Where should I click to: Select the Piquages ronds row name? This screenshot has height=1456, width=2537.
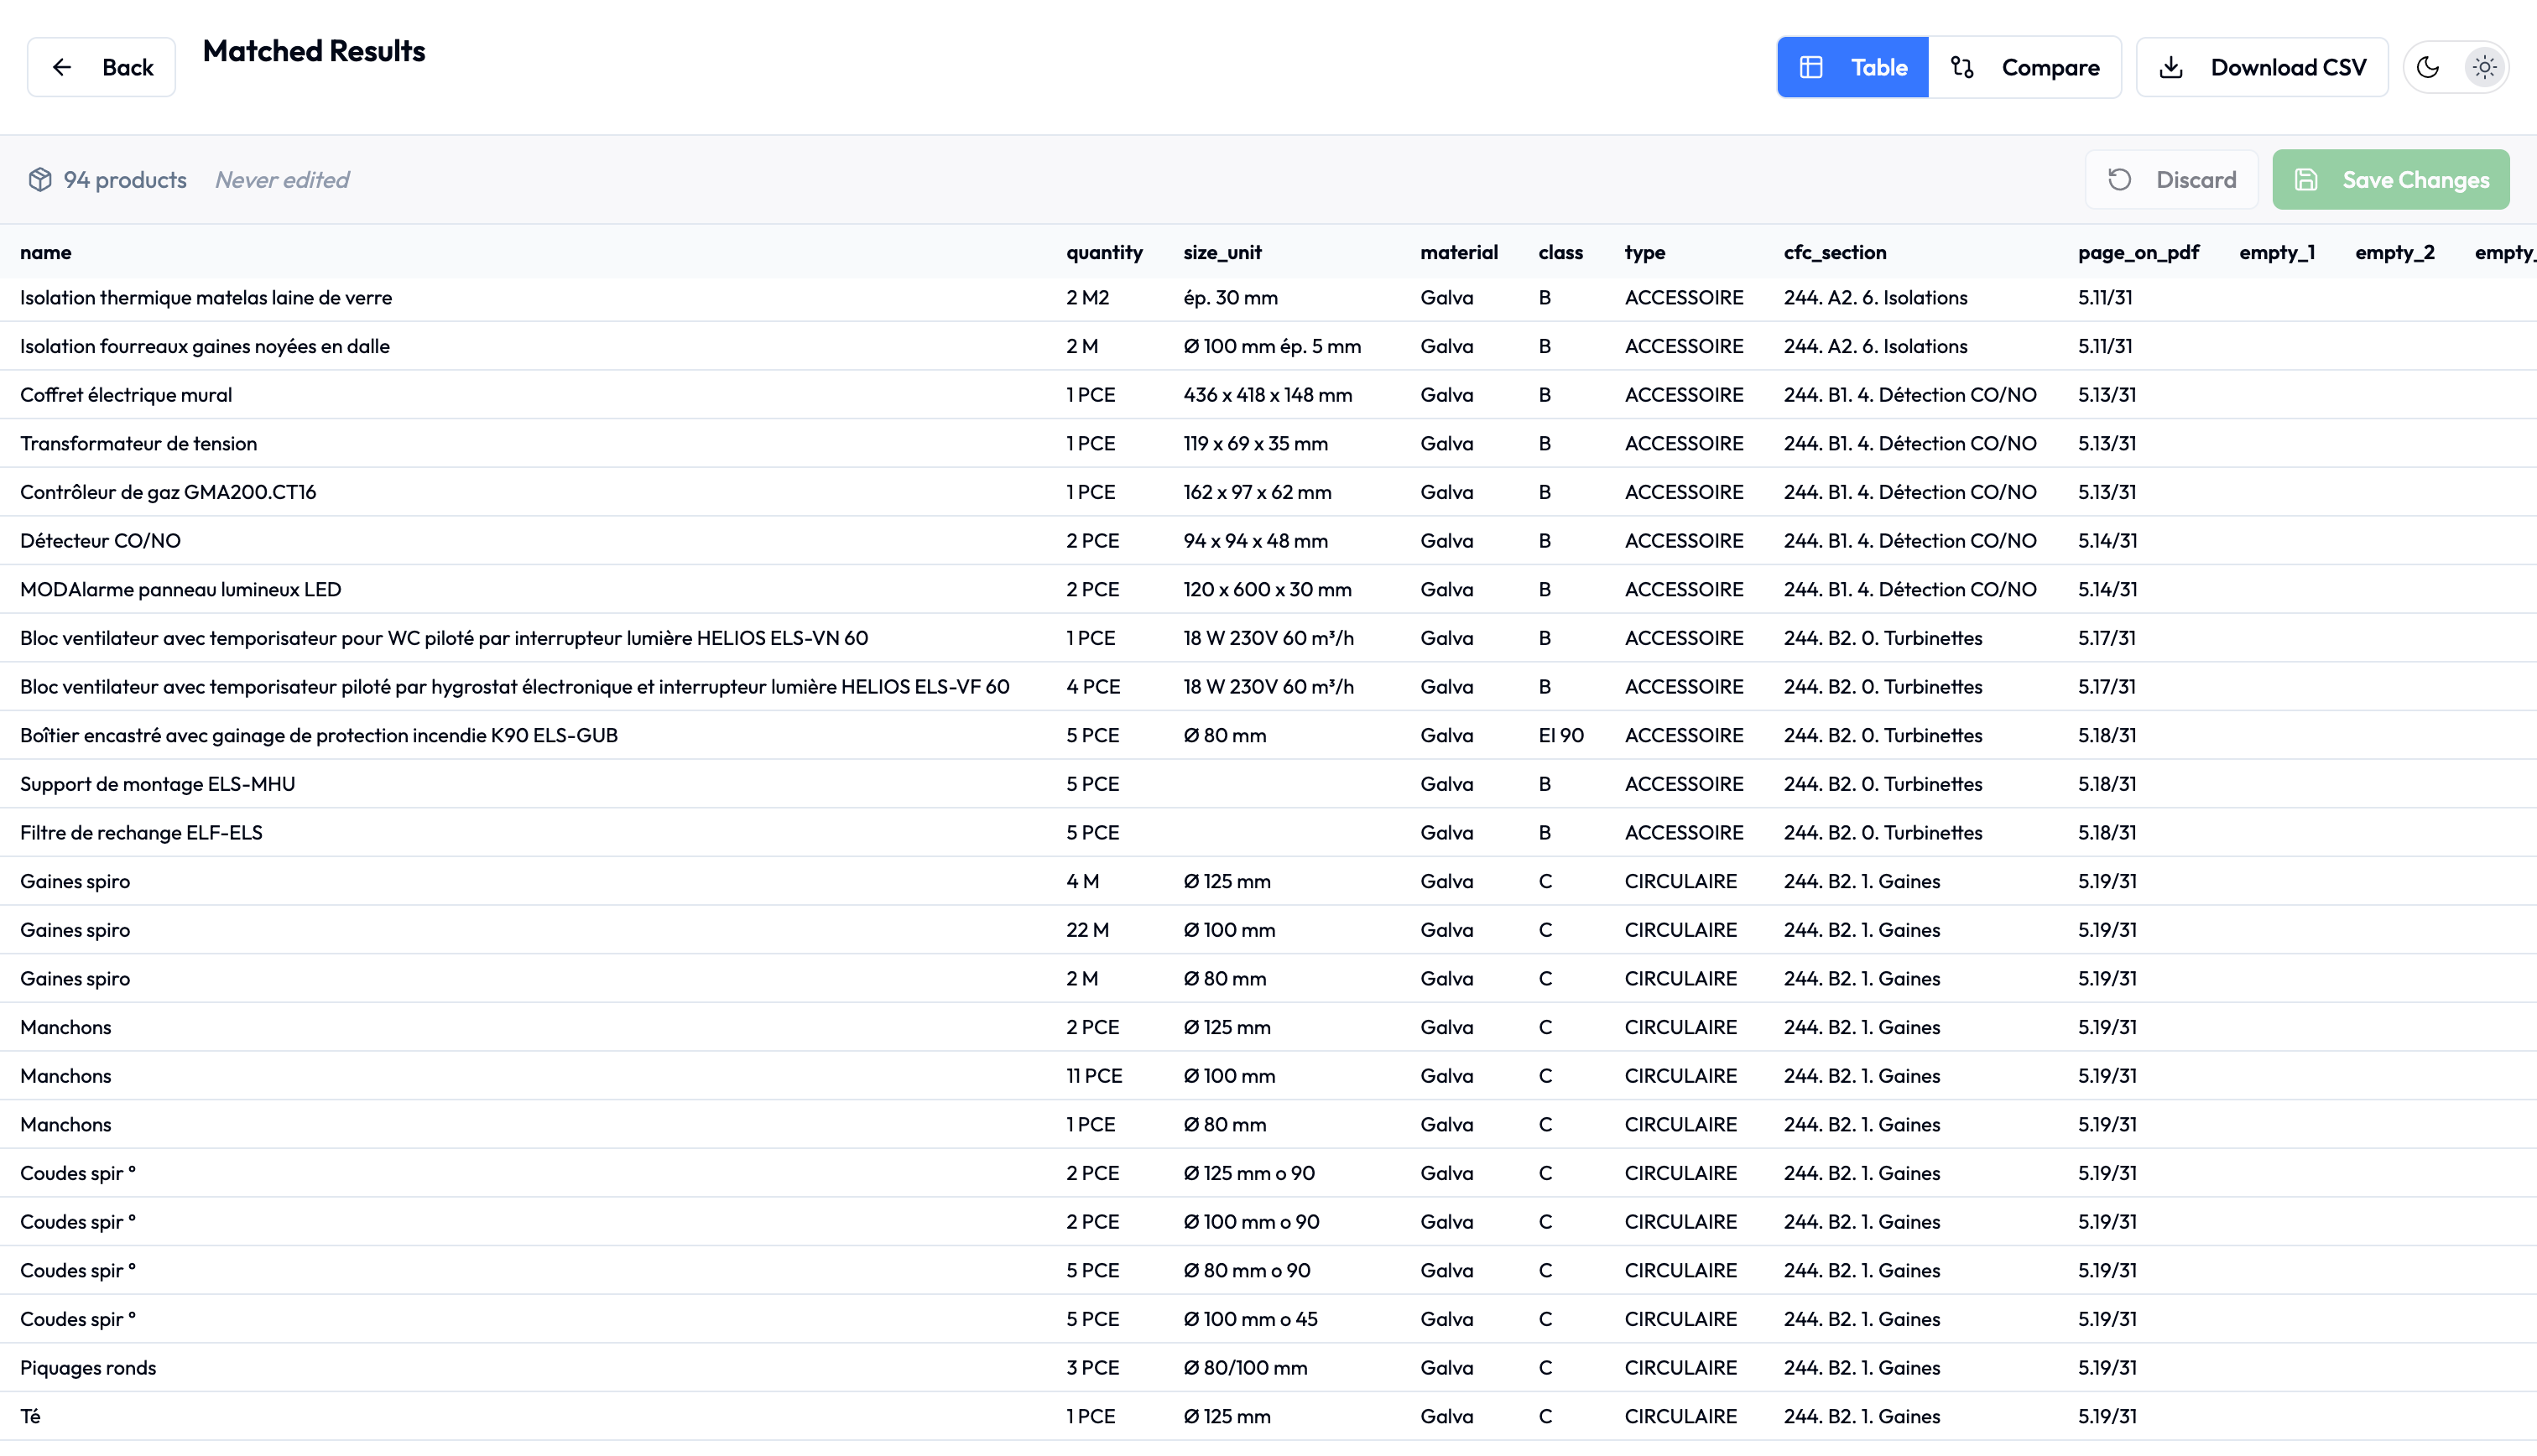coord(88,1367)
